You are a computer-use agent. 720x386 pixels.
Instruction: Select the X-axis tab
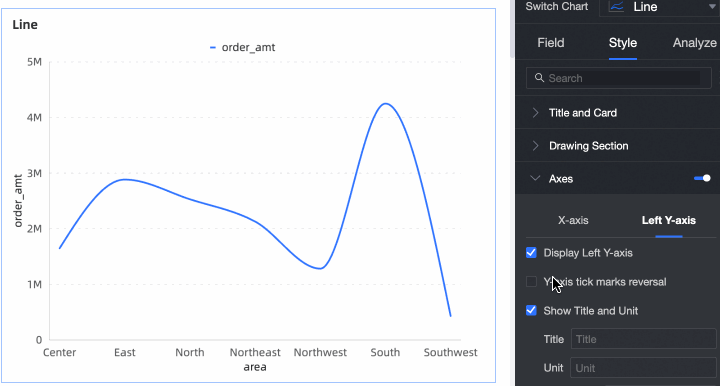point(573,220)
